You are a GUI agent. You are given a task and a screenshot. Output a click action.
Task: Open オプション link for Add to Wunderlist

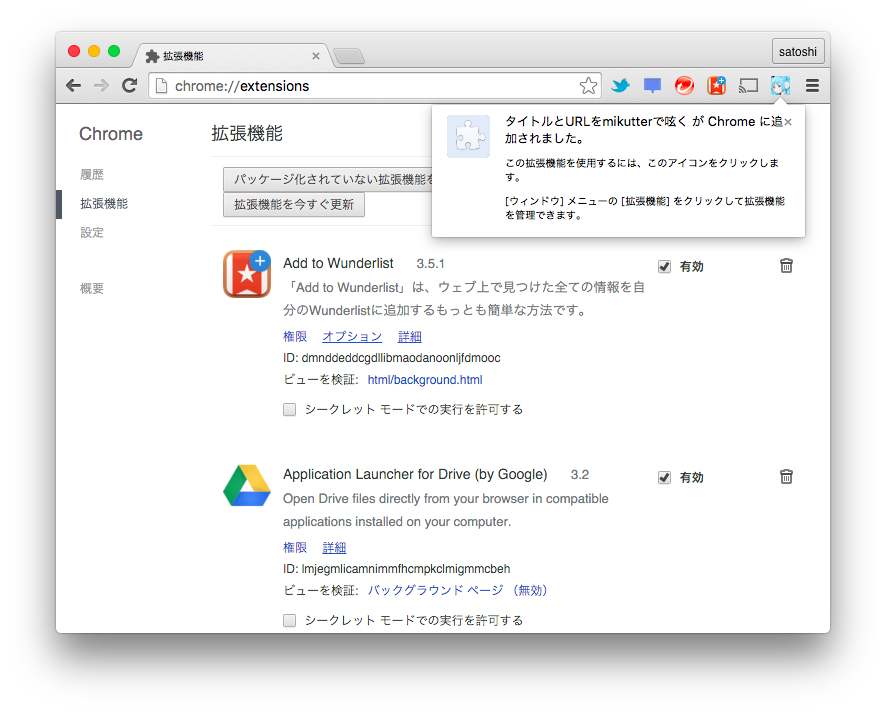[352, 337]
